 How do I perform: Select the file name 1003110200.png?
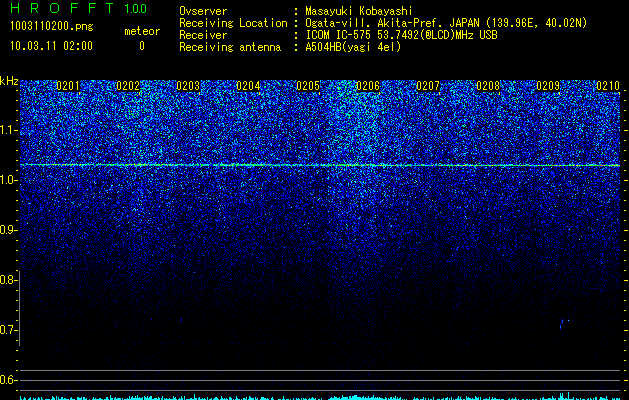tap(52, 26)
